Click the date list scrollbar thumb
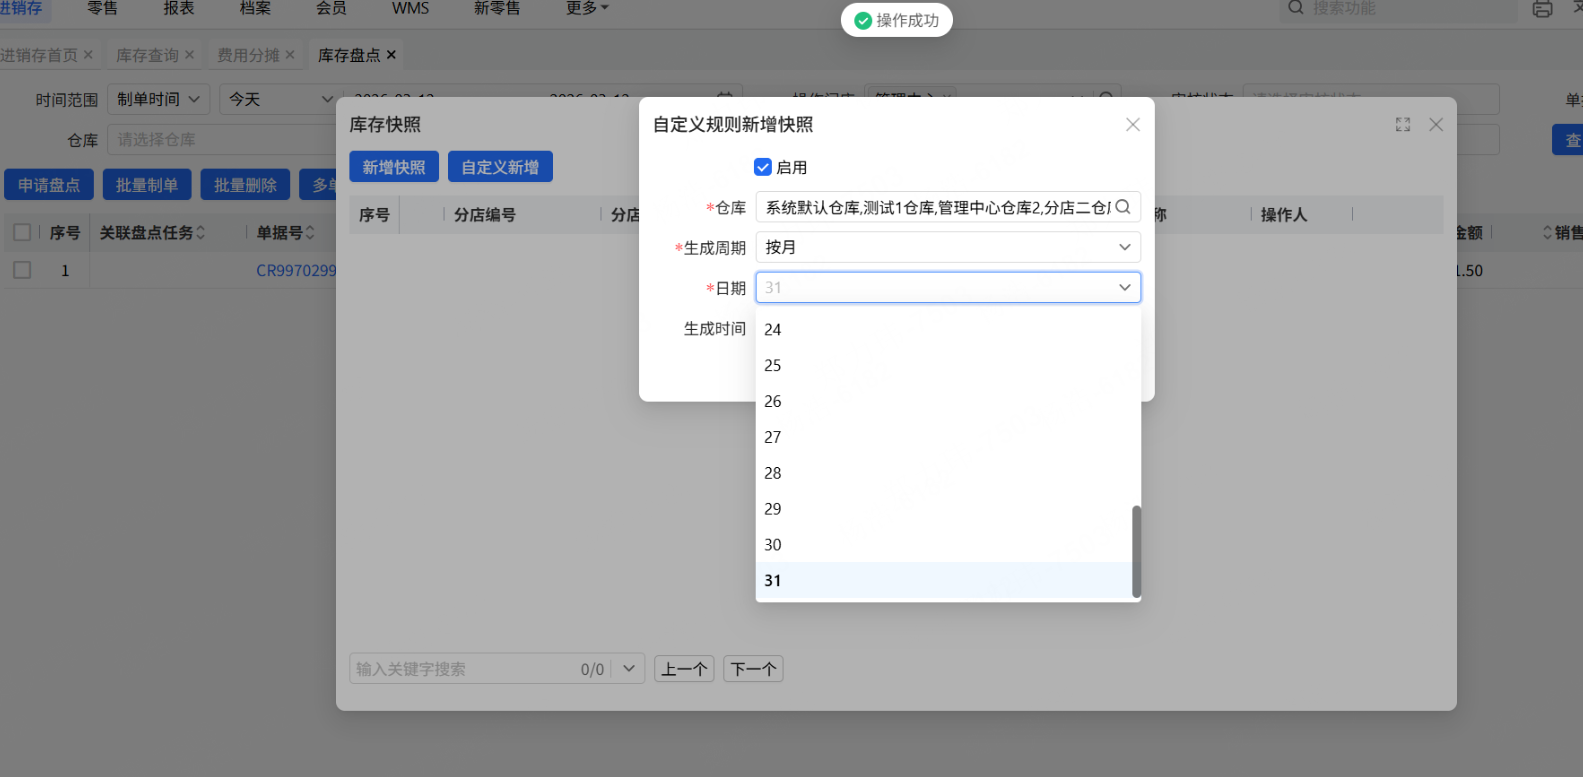This screenshot has width=1583, height=777. pos(1136,551)
